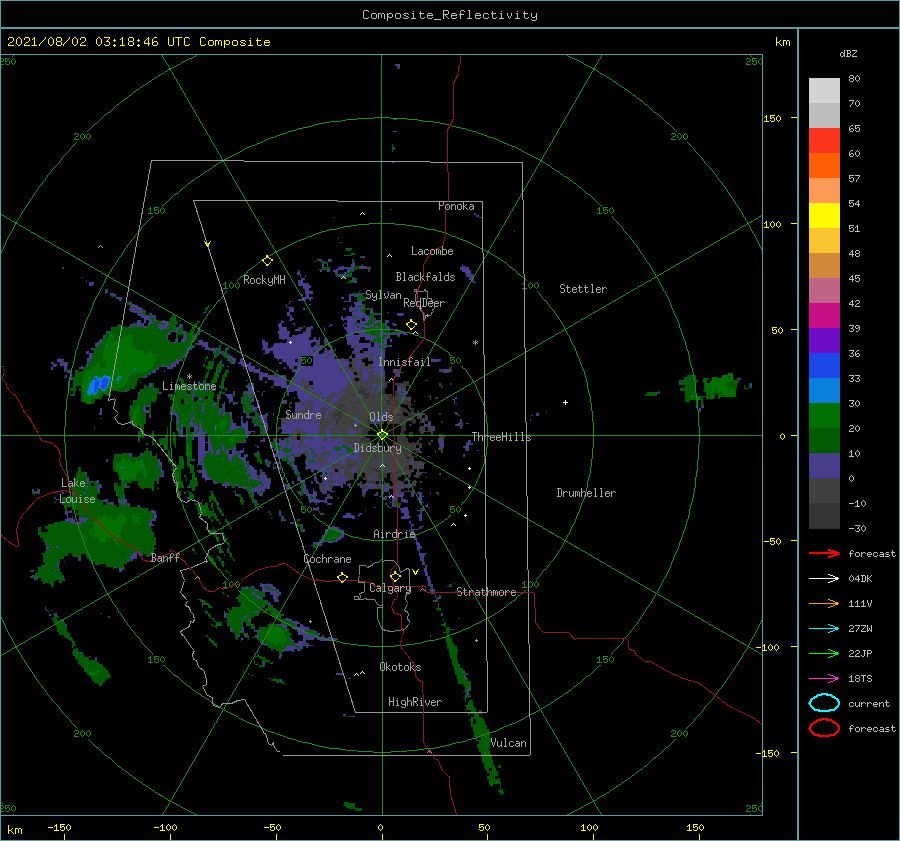Click the Calgary city label
900x841 pixels.
tap(390, 588)
